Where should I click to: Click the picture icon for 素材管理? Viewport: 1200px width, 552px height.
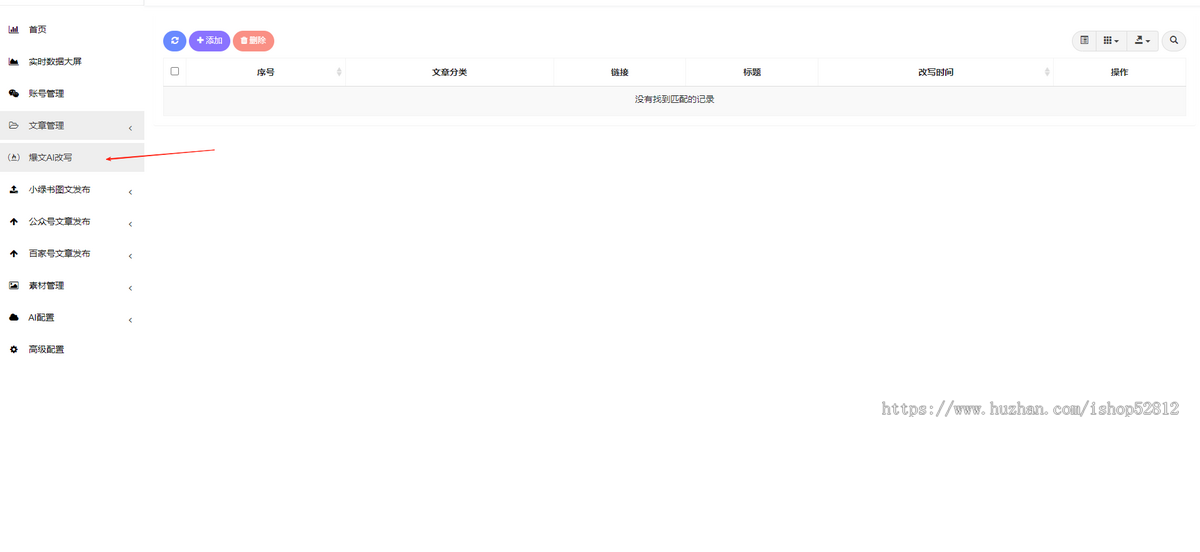14,286
